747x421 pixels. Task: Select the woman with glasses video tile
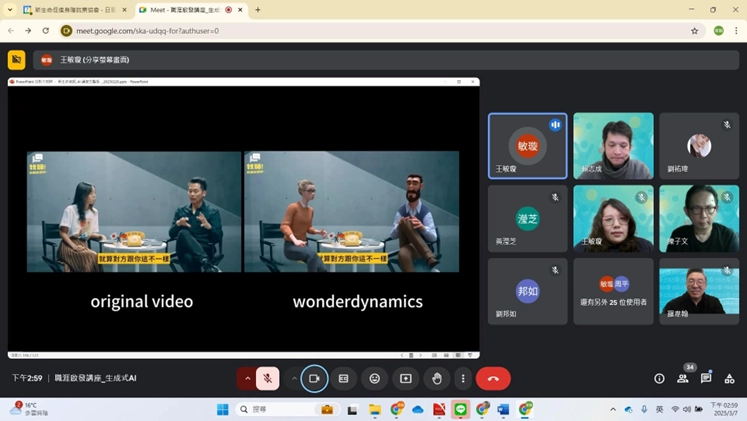(x=613, y=219)
